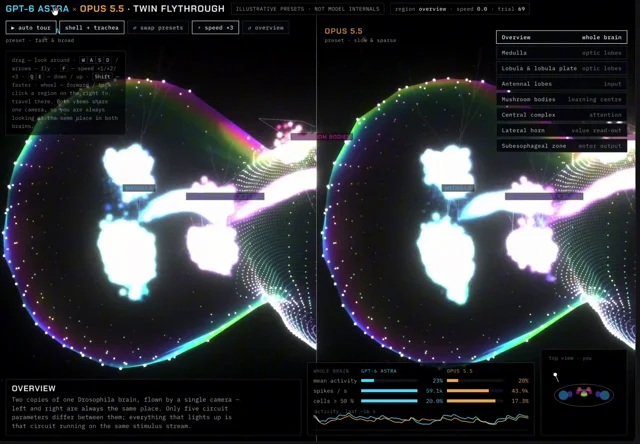Click the orange spikes per second bar
Viewport: 640px width, 444px height.
point(468,391)
